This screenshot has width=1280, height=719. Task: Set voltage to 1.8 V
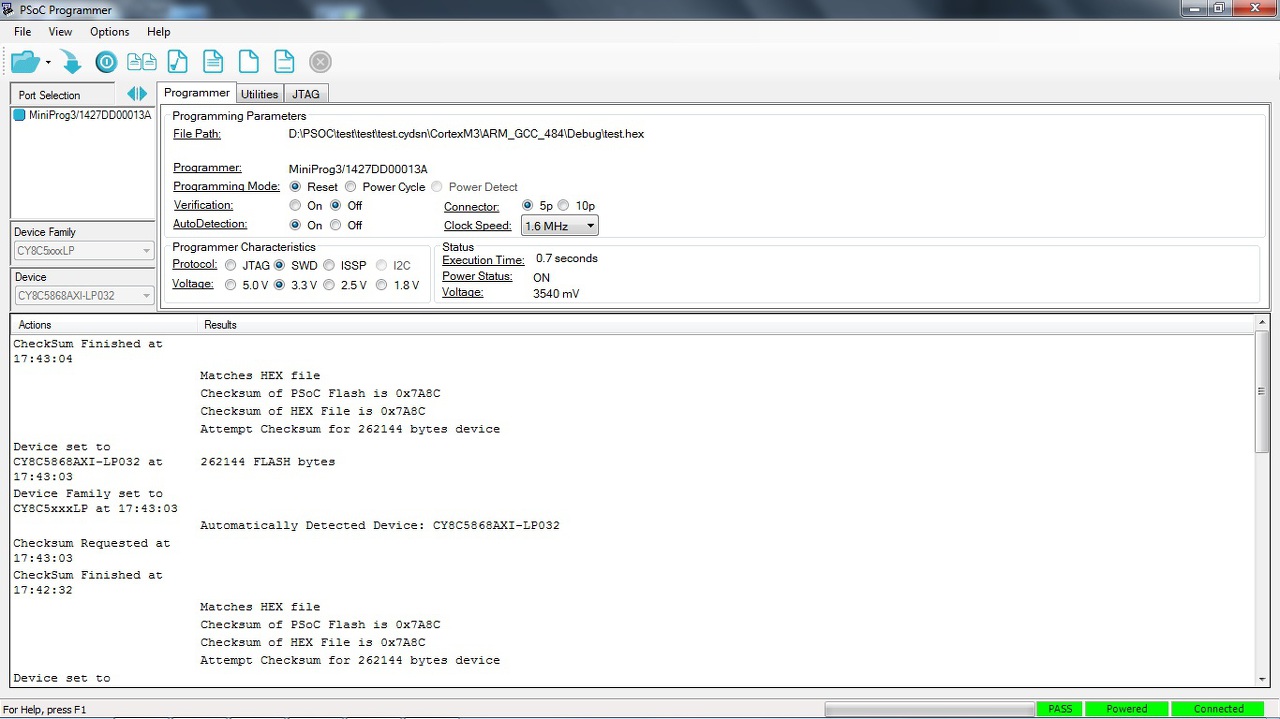[x=382, y=285]
